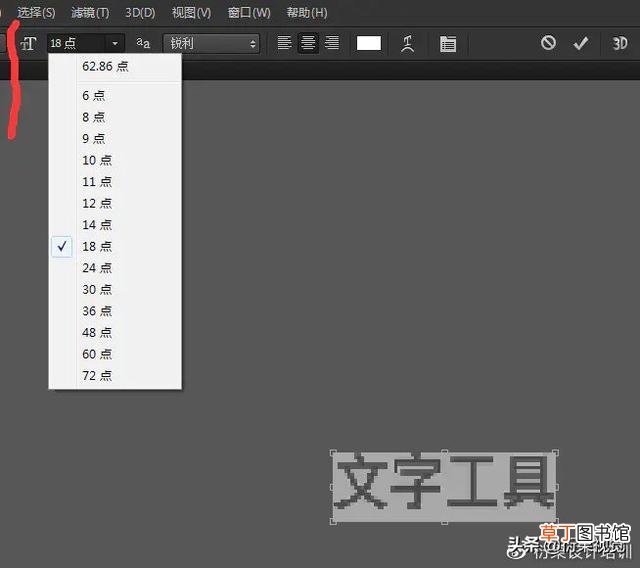
Task: Choose 36 点 font size
Action: click(115, 311)
